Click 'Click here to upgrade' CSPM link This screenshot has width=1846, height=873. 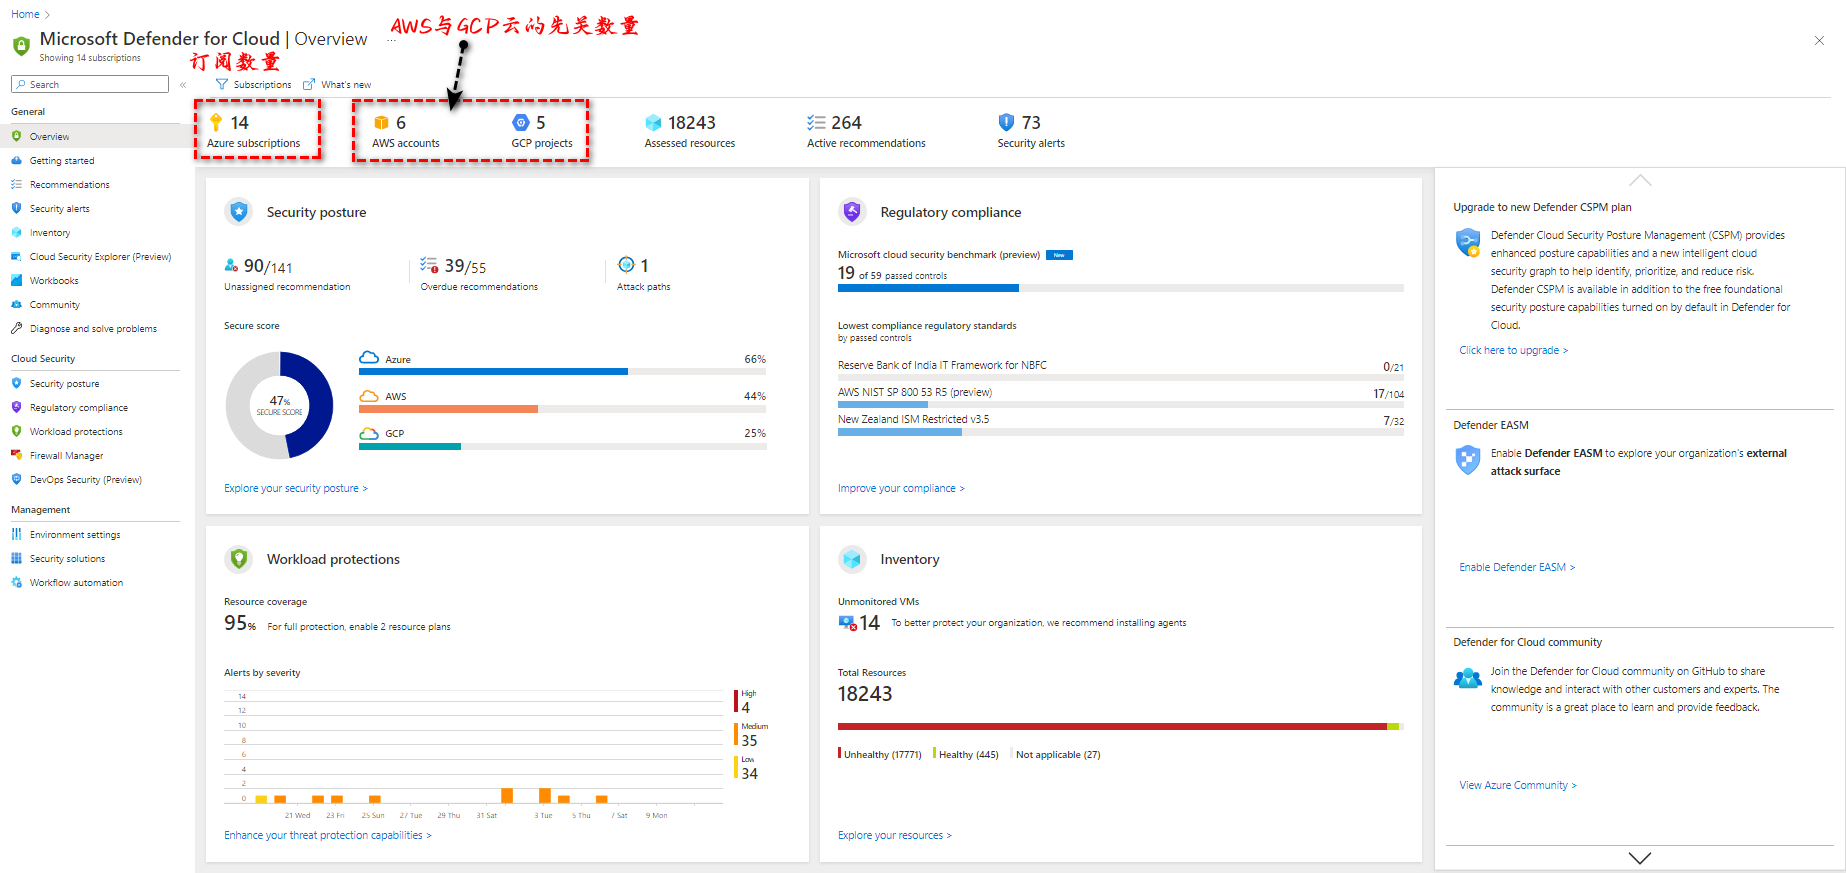click(1513, 350)
